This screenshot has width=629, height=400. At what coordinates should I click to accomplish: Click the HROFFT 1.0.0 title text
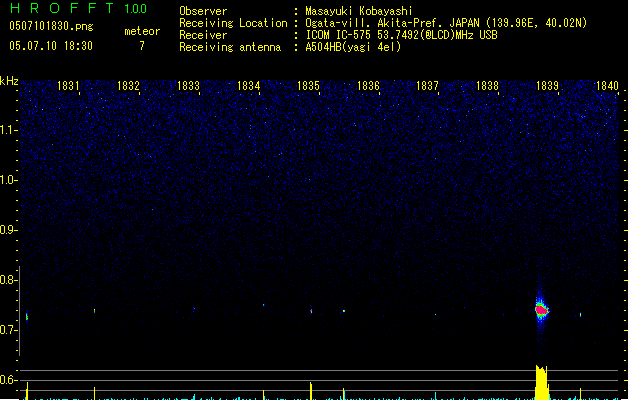click(x=79, y=8)
